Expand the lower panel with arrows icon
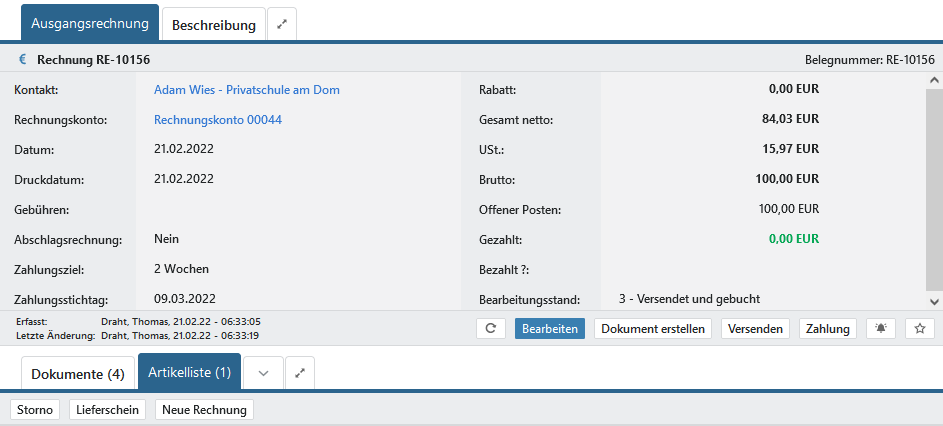Screen dimensions: 943x426 tap(300, 373)
